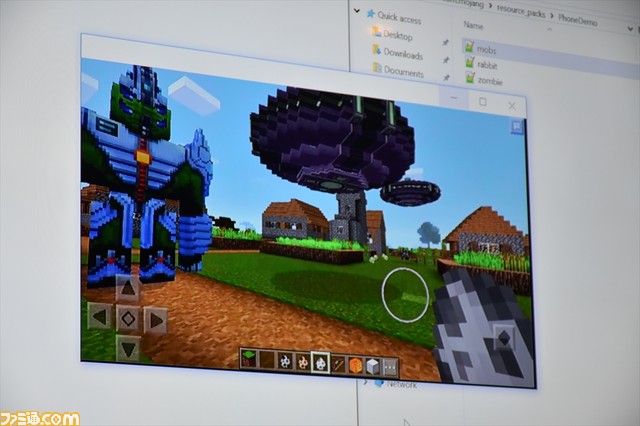Open the chat icon in Minecraft
Viewport: 640px width, 426px height.
pyautogui.click(x=517, y=126)
